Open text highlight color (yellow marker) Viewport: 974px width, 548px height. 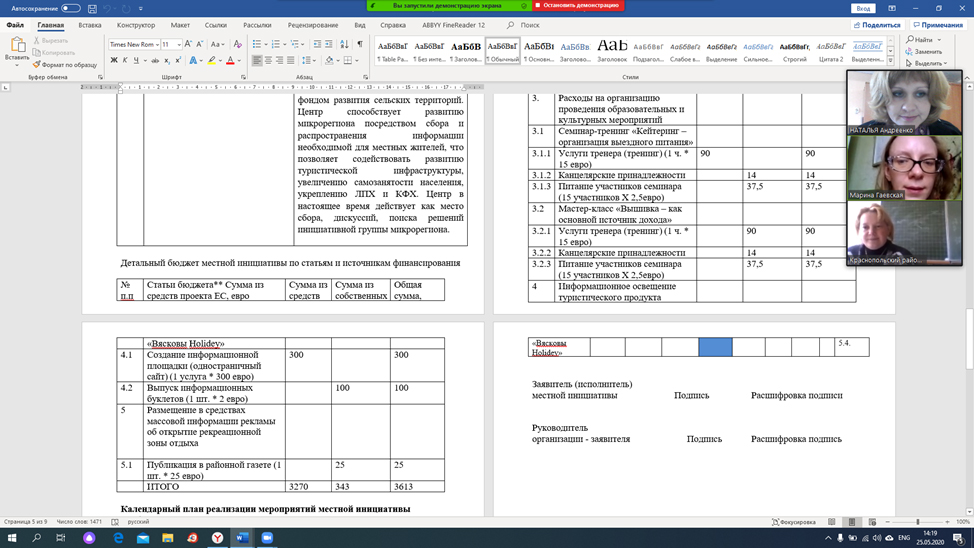212,61
